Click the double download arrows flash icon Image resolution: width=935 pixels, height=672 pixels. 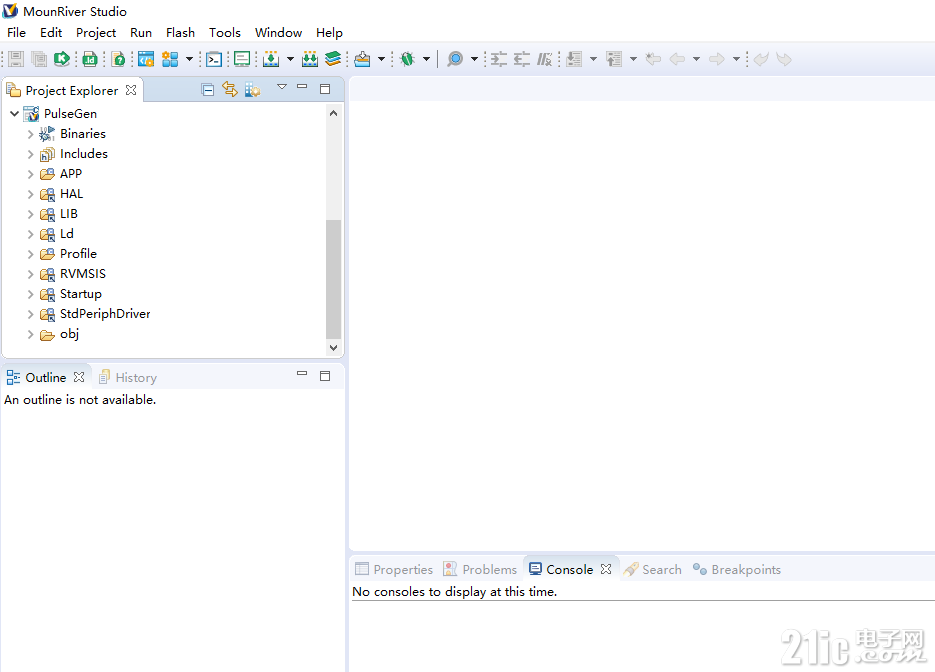(x=310, y=59)
